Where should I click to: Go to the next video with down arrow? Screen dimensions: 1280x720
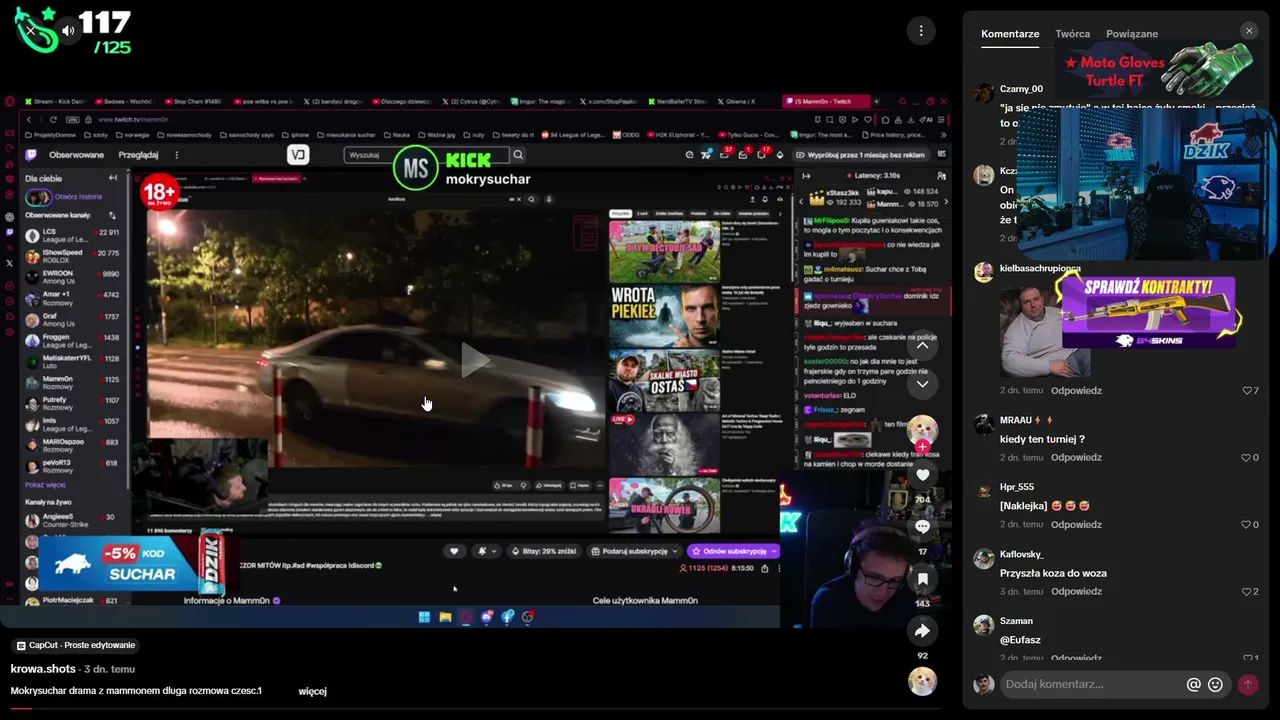pos(922,384)
